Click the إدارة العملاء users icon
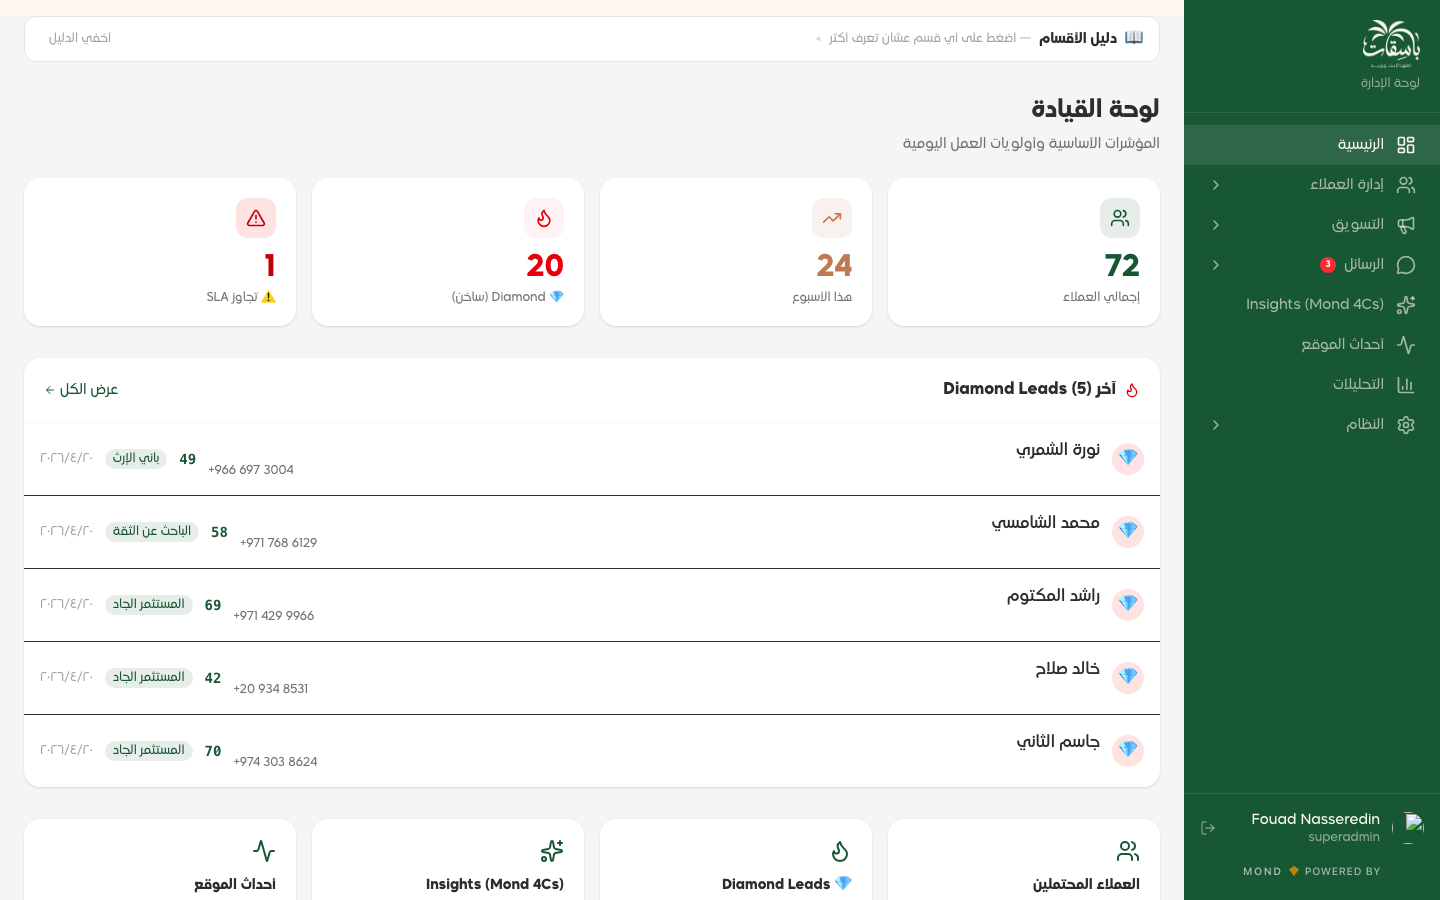The height and width of the screenshot is (900, 1440). [1406, 185]
